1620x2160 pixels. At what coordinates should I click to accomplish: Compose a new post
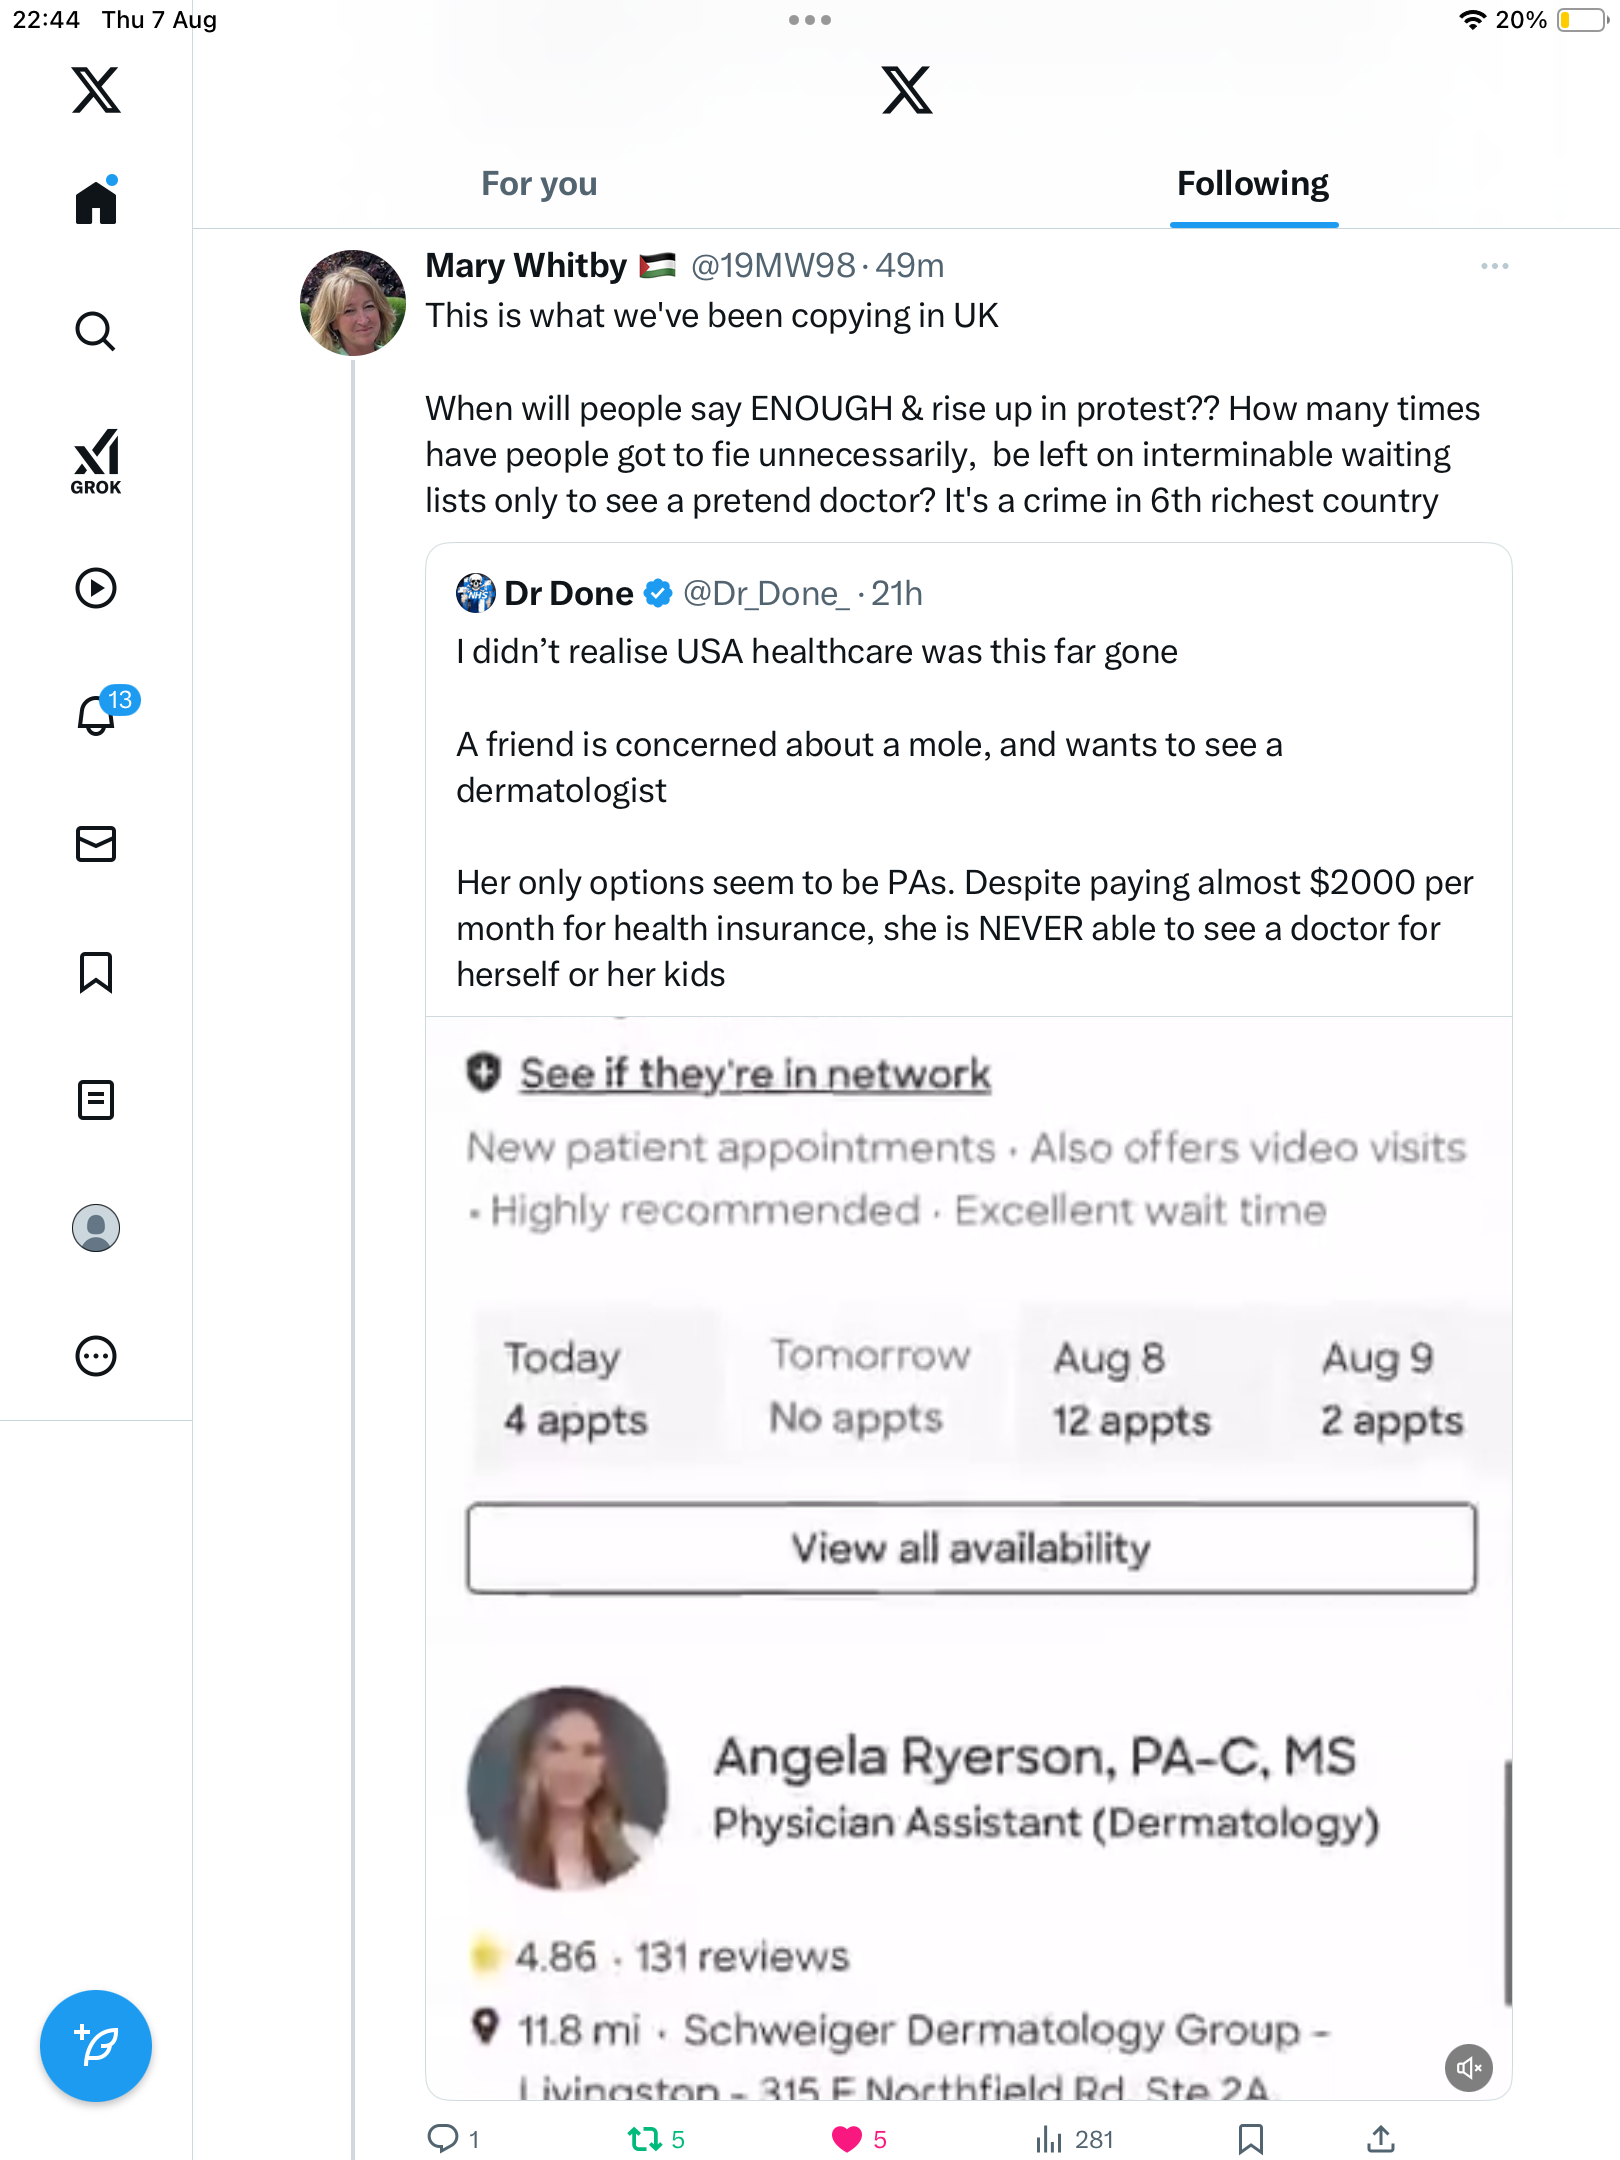point(96,2045)
